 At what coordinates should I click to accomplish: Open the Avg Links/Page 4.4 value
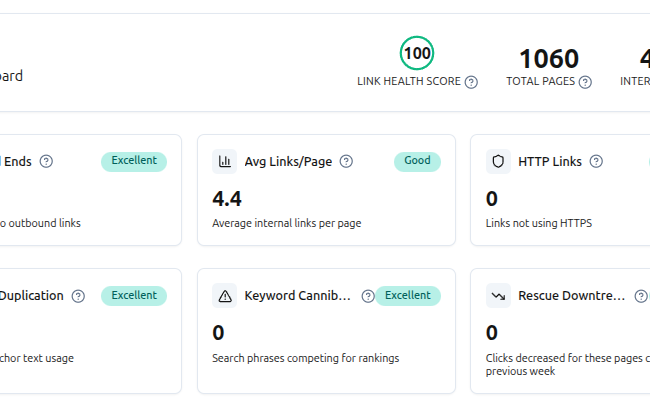pos(227,198)
